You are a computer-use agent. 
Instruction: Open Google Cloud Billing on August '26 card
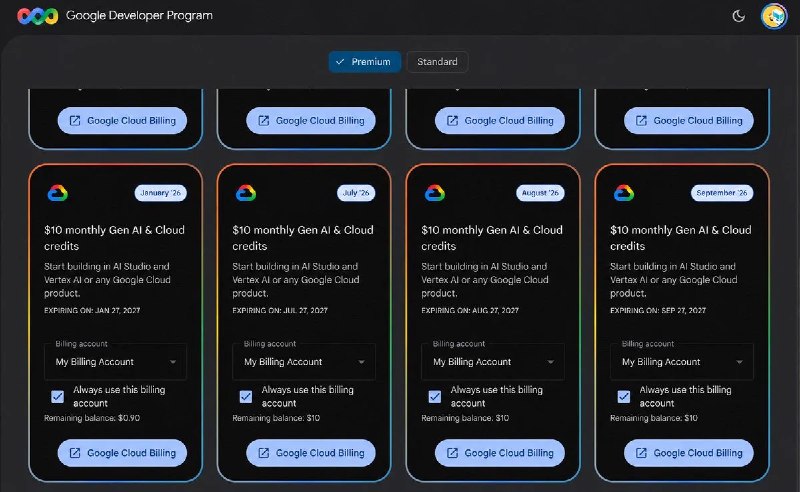point(499,453)
